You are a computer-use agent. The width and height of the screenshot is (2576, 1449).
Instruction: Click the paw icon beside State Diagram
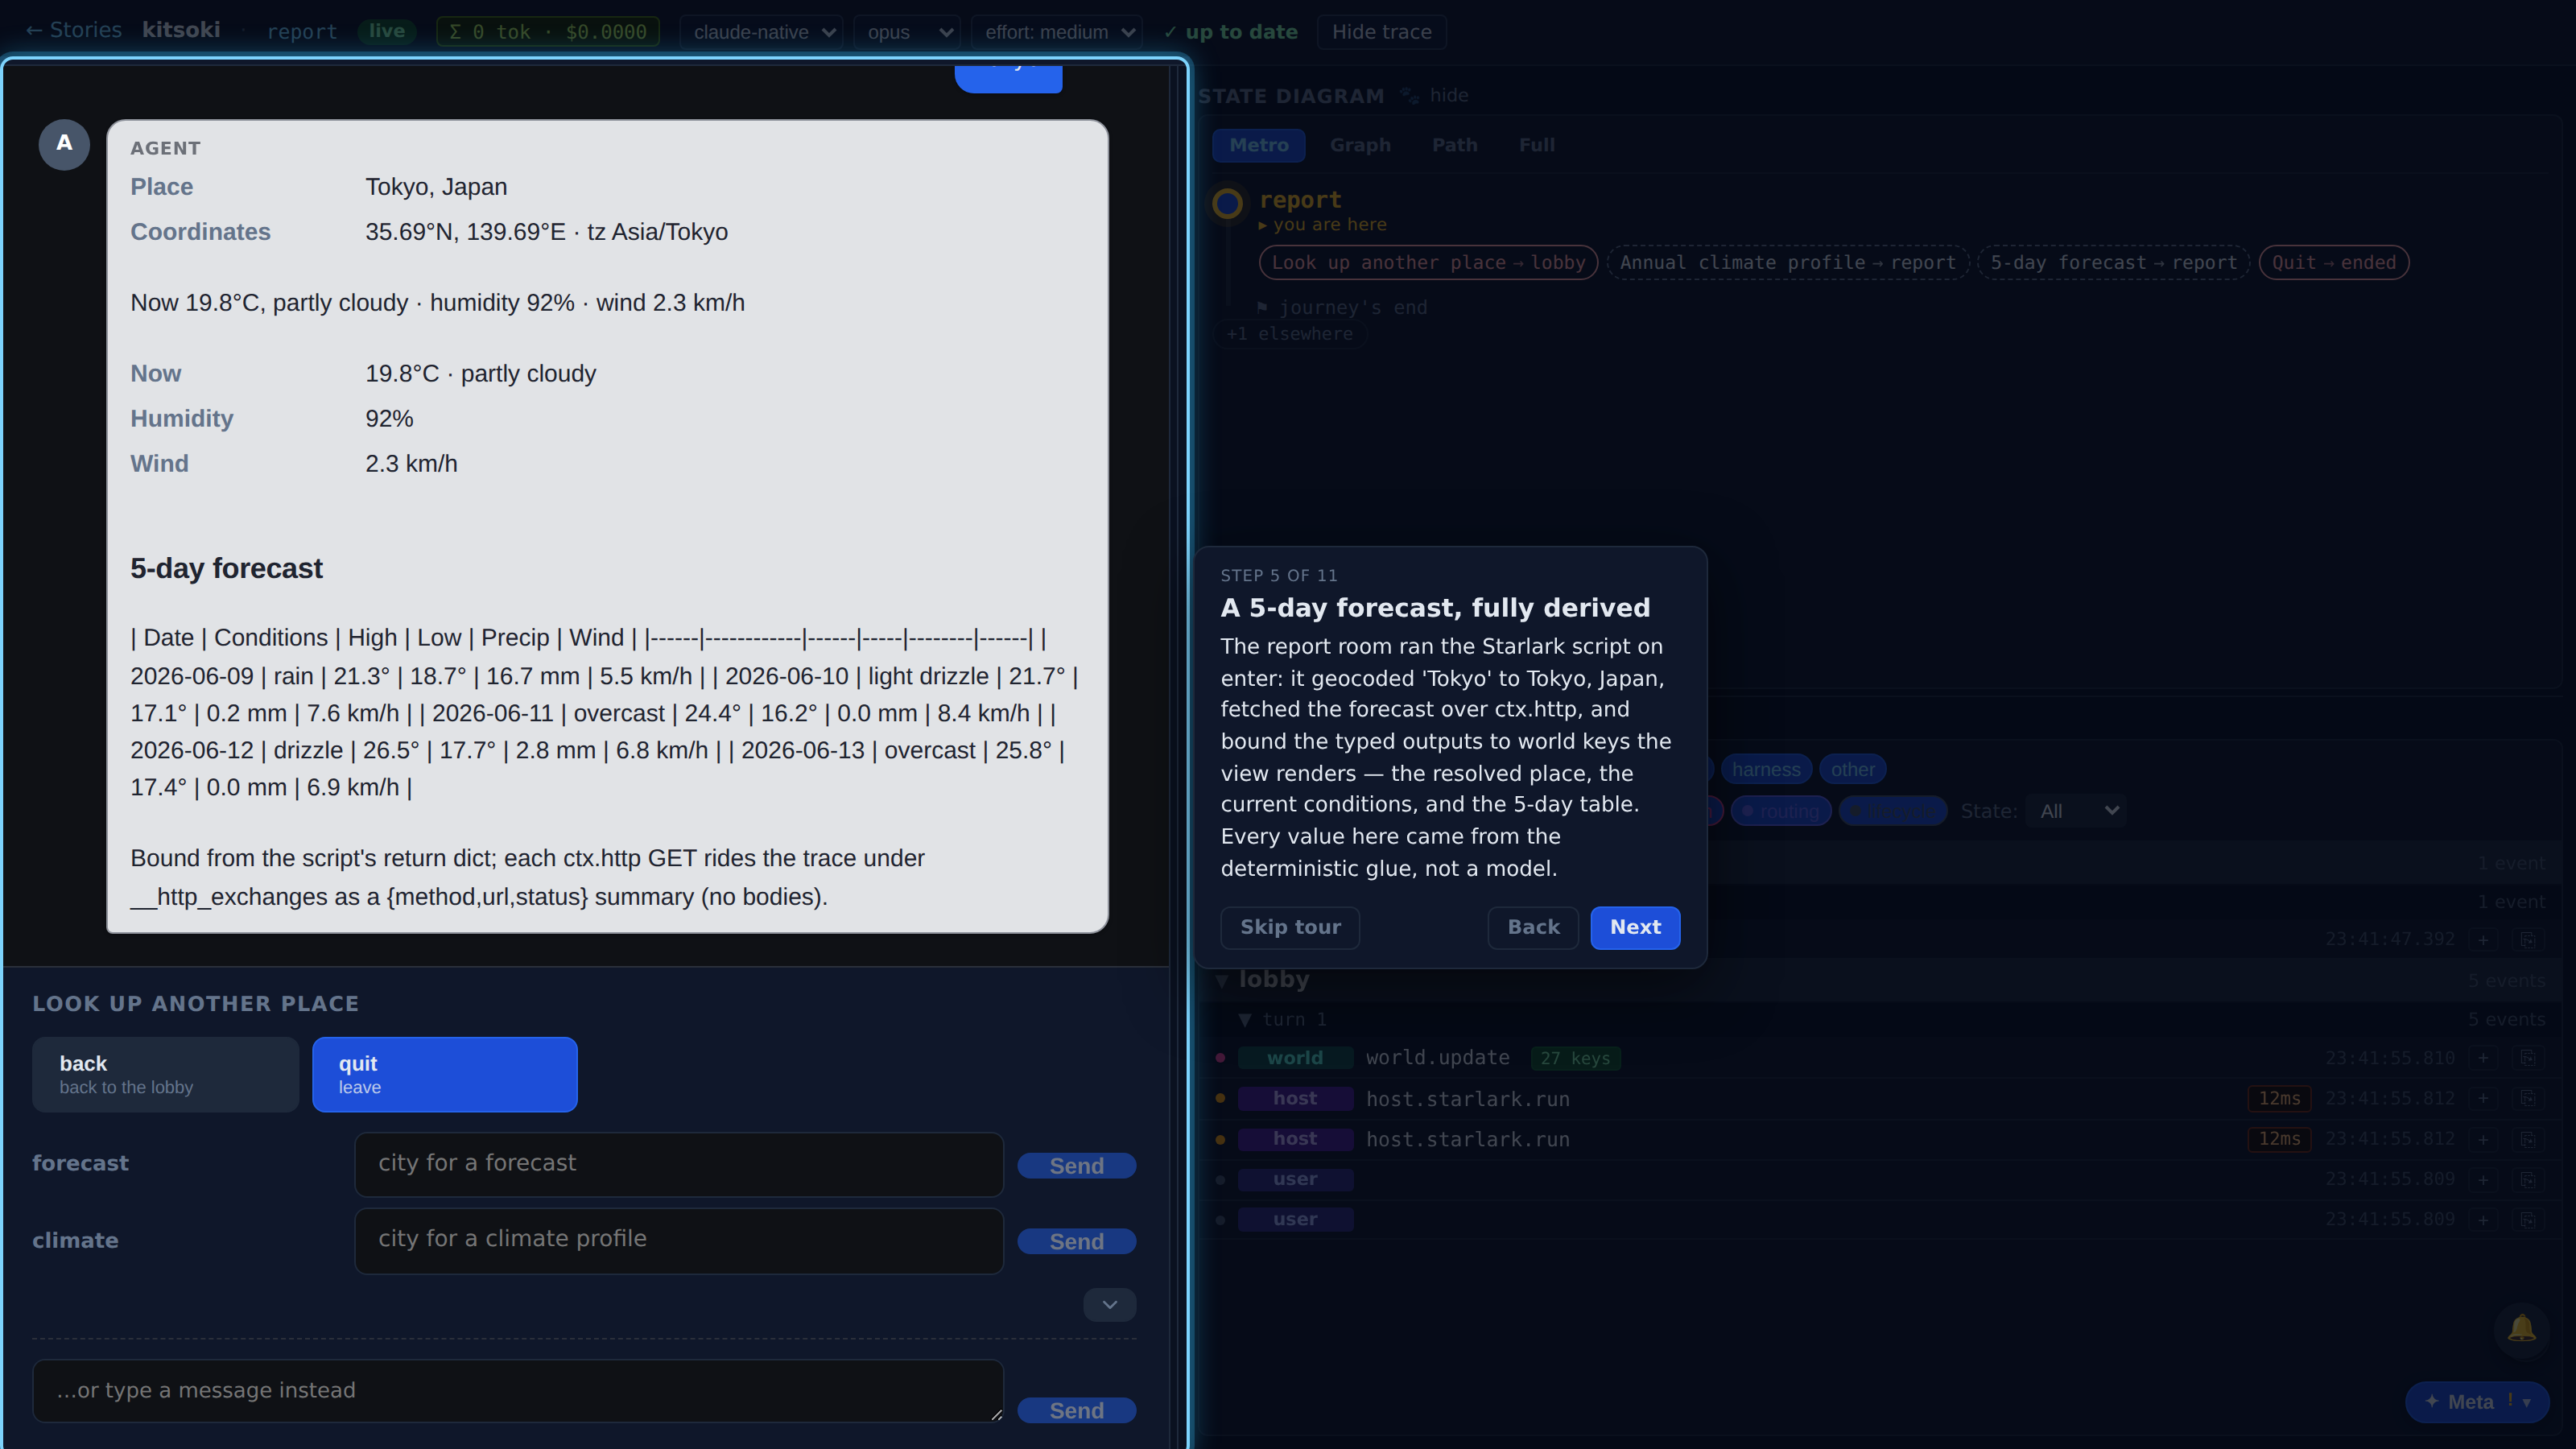tap(1409, 96)
